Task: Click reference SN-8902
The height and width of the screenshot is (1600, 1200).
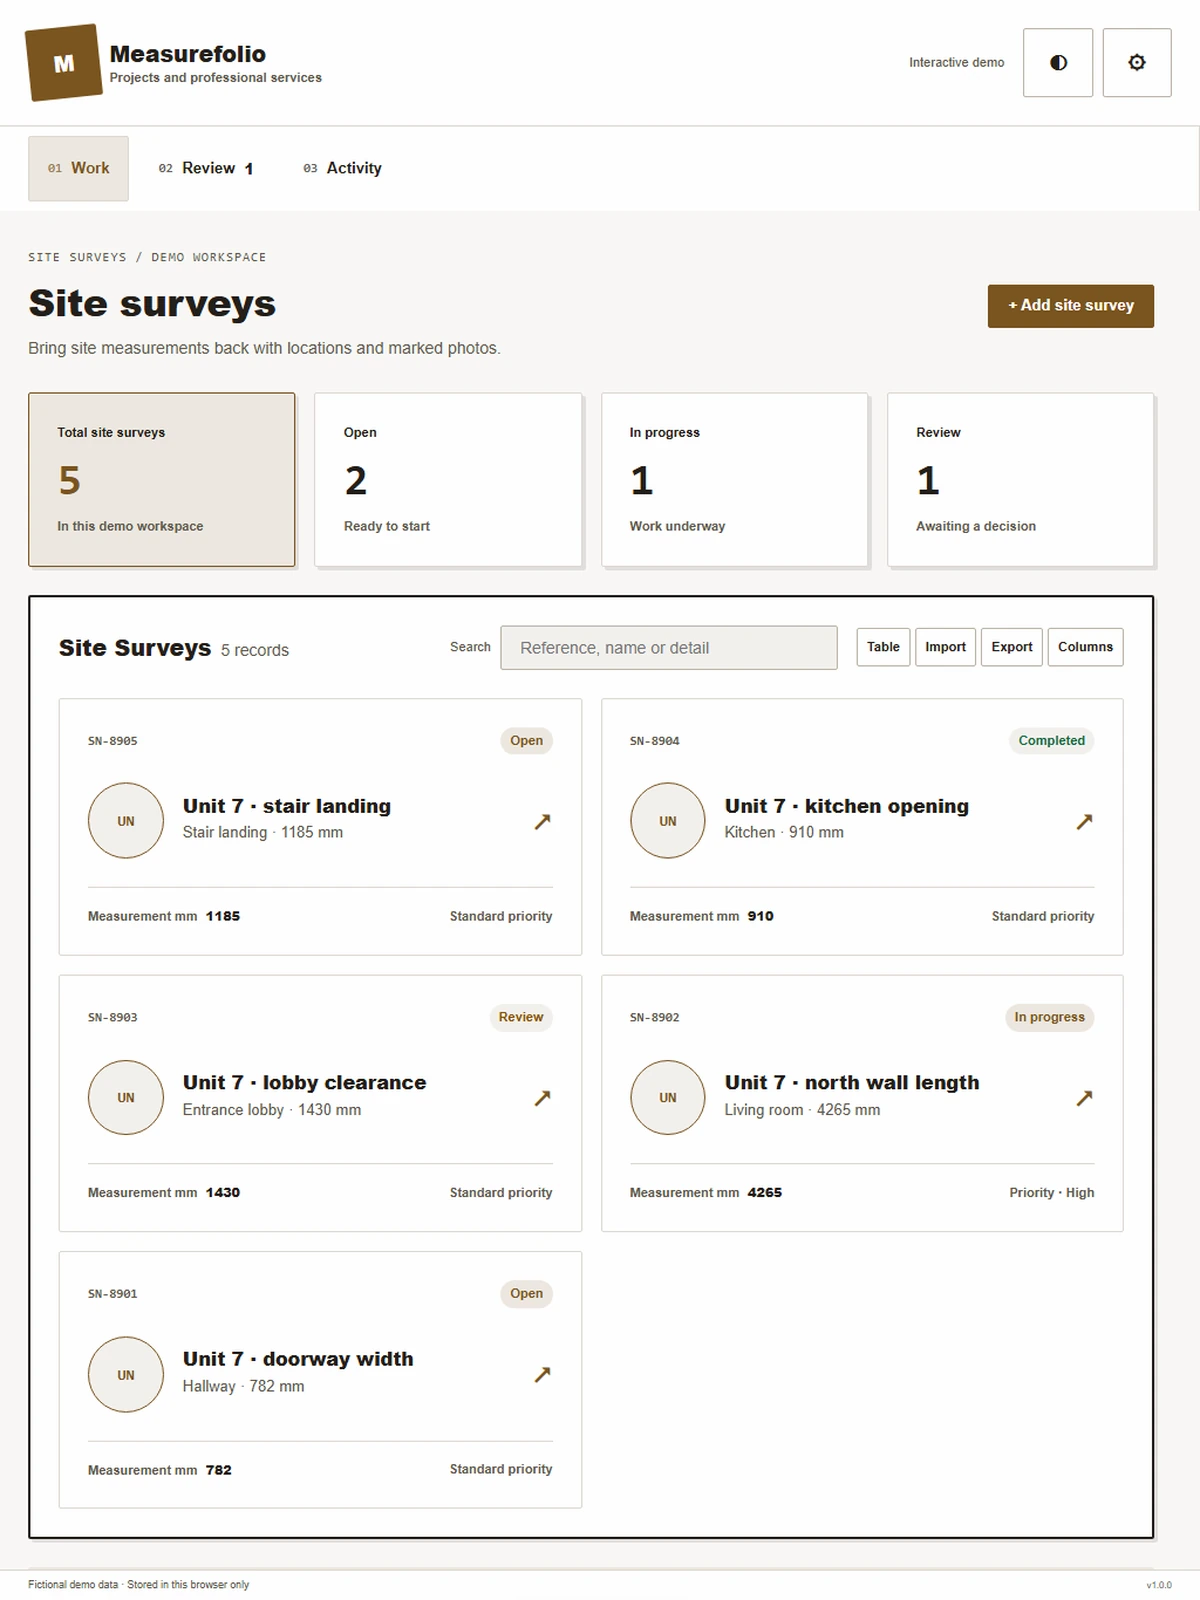Action: click(655, 1017)
